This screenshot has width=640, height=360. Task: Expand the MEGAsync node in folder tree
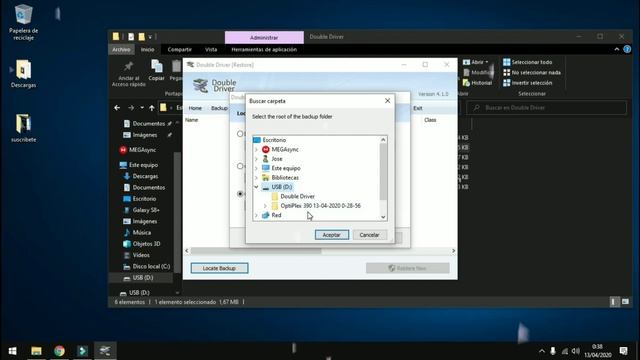[x=256, y=149]
